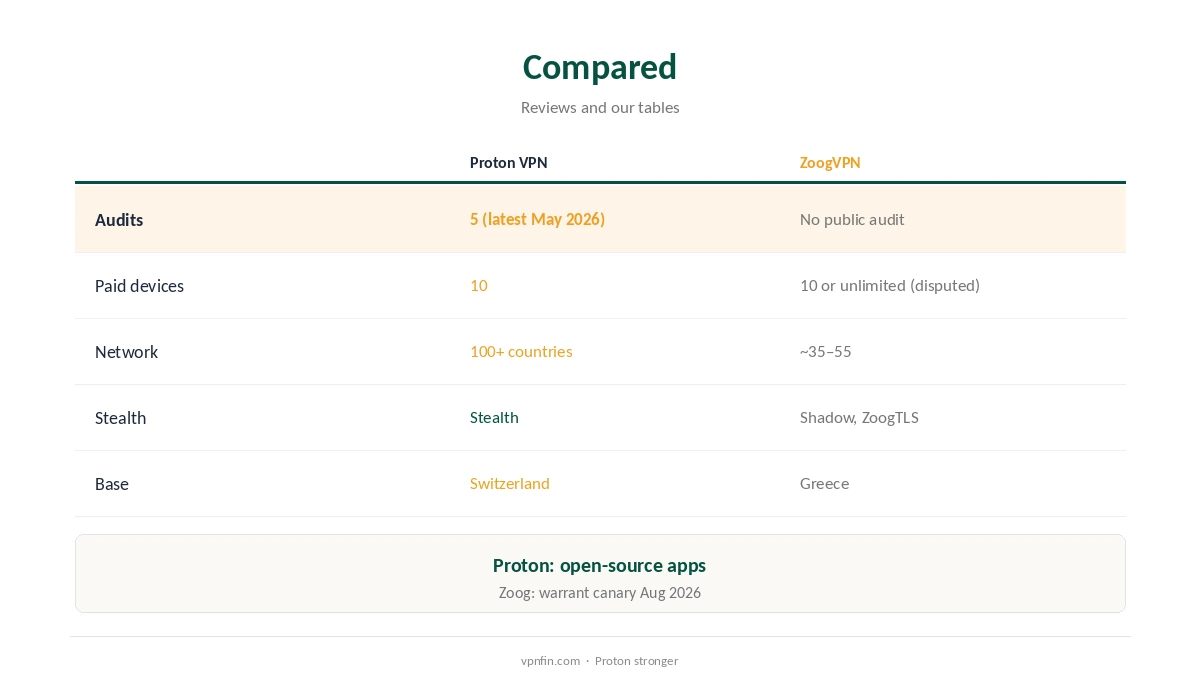
Task: Click the 'Compared' heading
Action: click(x=600, y=67)
